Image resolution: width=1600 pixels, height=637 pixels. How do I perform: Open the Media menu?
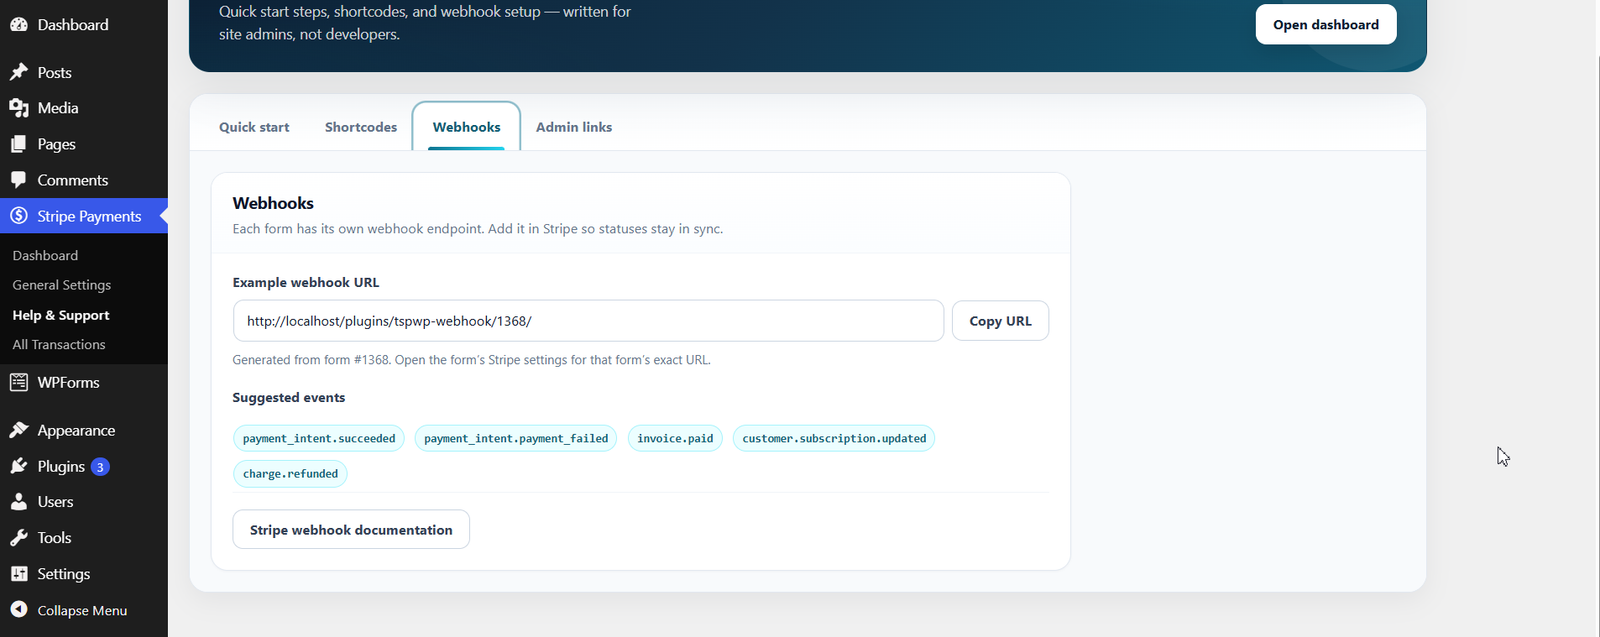[58, 108]
